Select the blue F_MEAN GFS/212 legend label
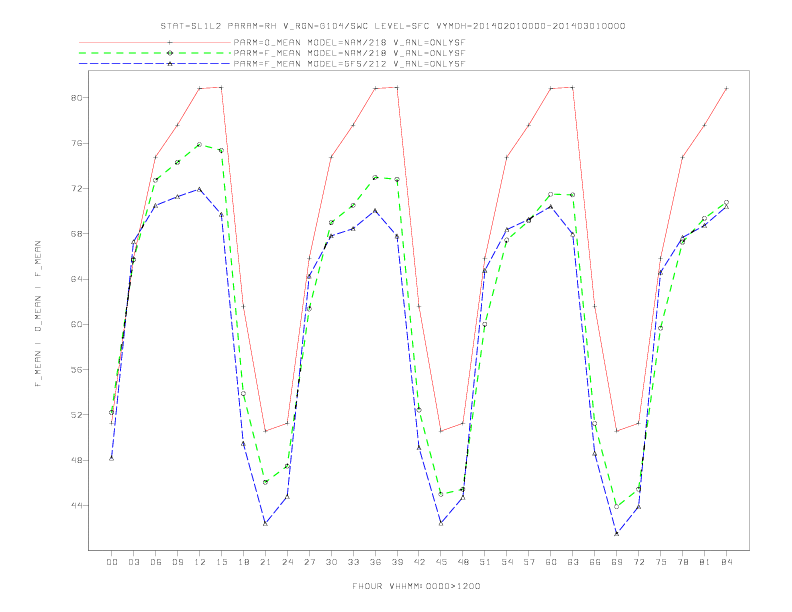The height and width of the screenshot is (612, 792). pyautogui.click(x=349, y=64)
